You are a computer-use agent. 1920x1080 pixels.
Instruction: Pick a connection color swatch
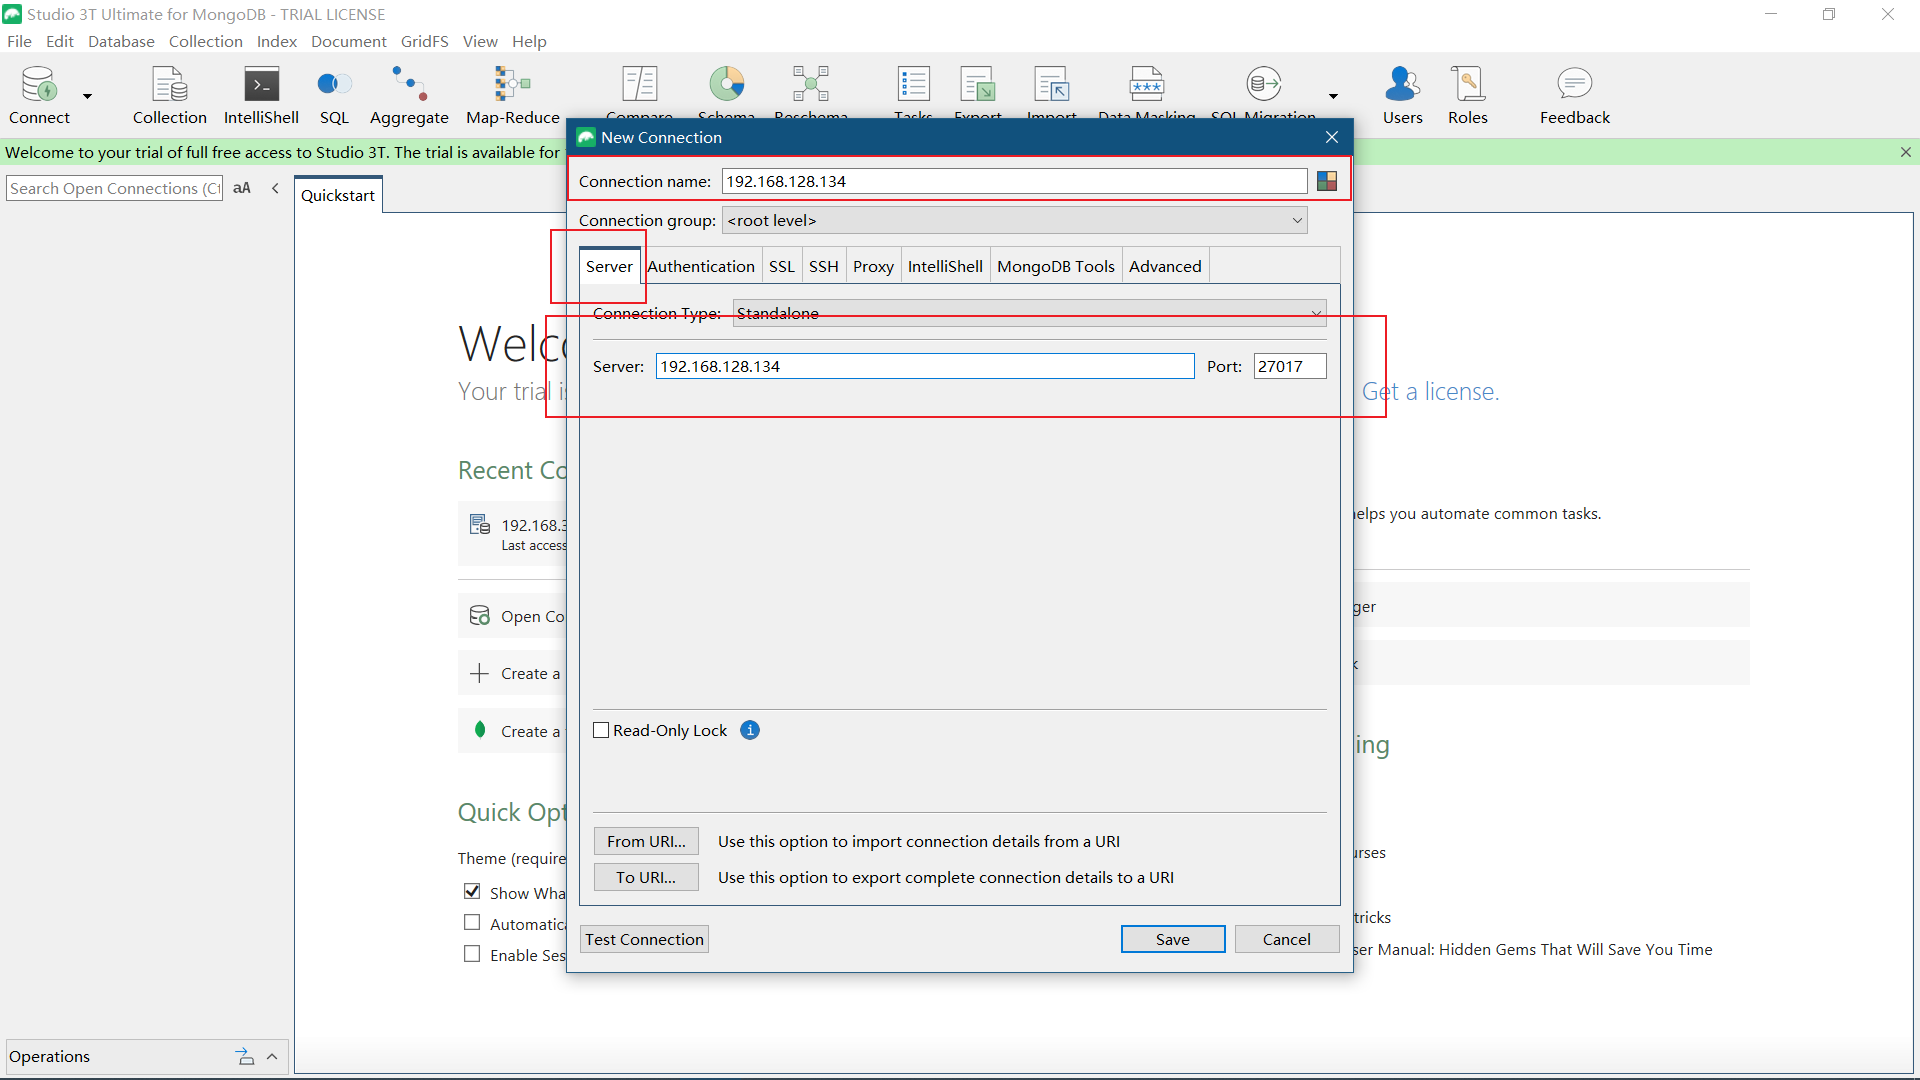1327,181
